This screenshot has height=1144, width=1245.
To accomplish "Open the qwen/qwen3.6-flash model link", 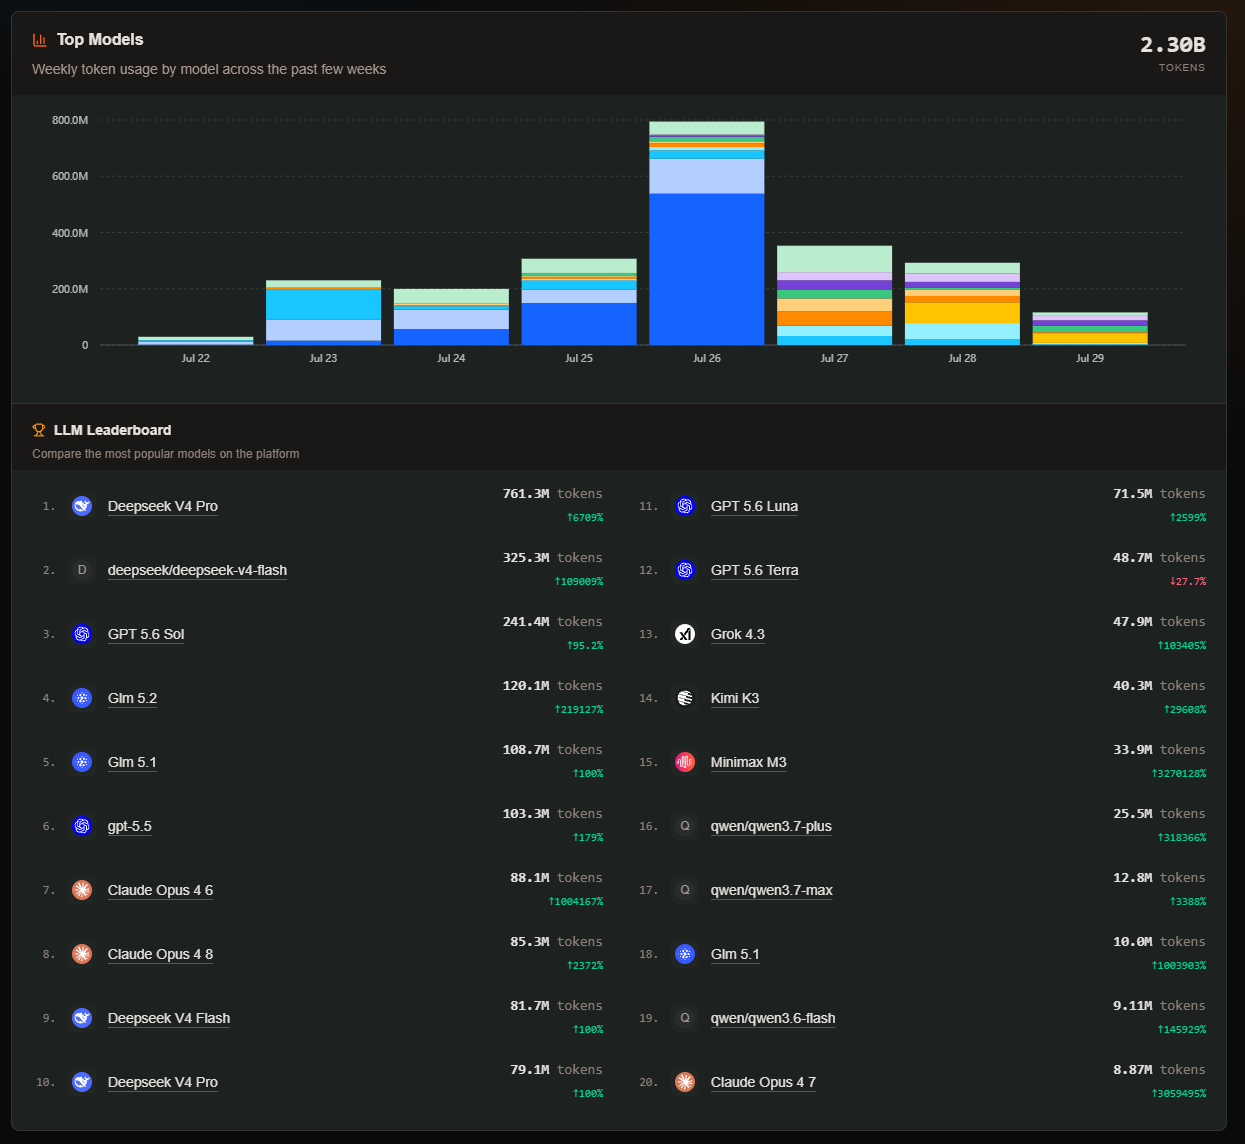I will (x=773, y=1018).
